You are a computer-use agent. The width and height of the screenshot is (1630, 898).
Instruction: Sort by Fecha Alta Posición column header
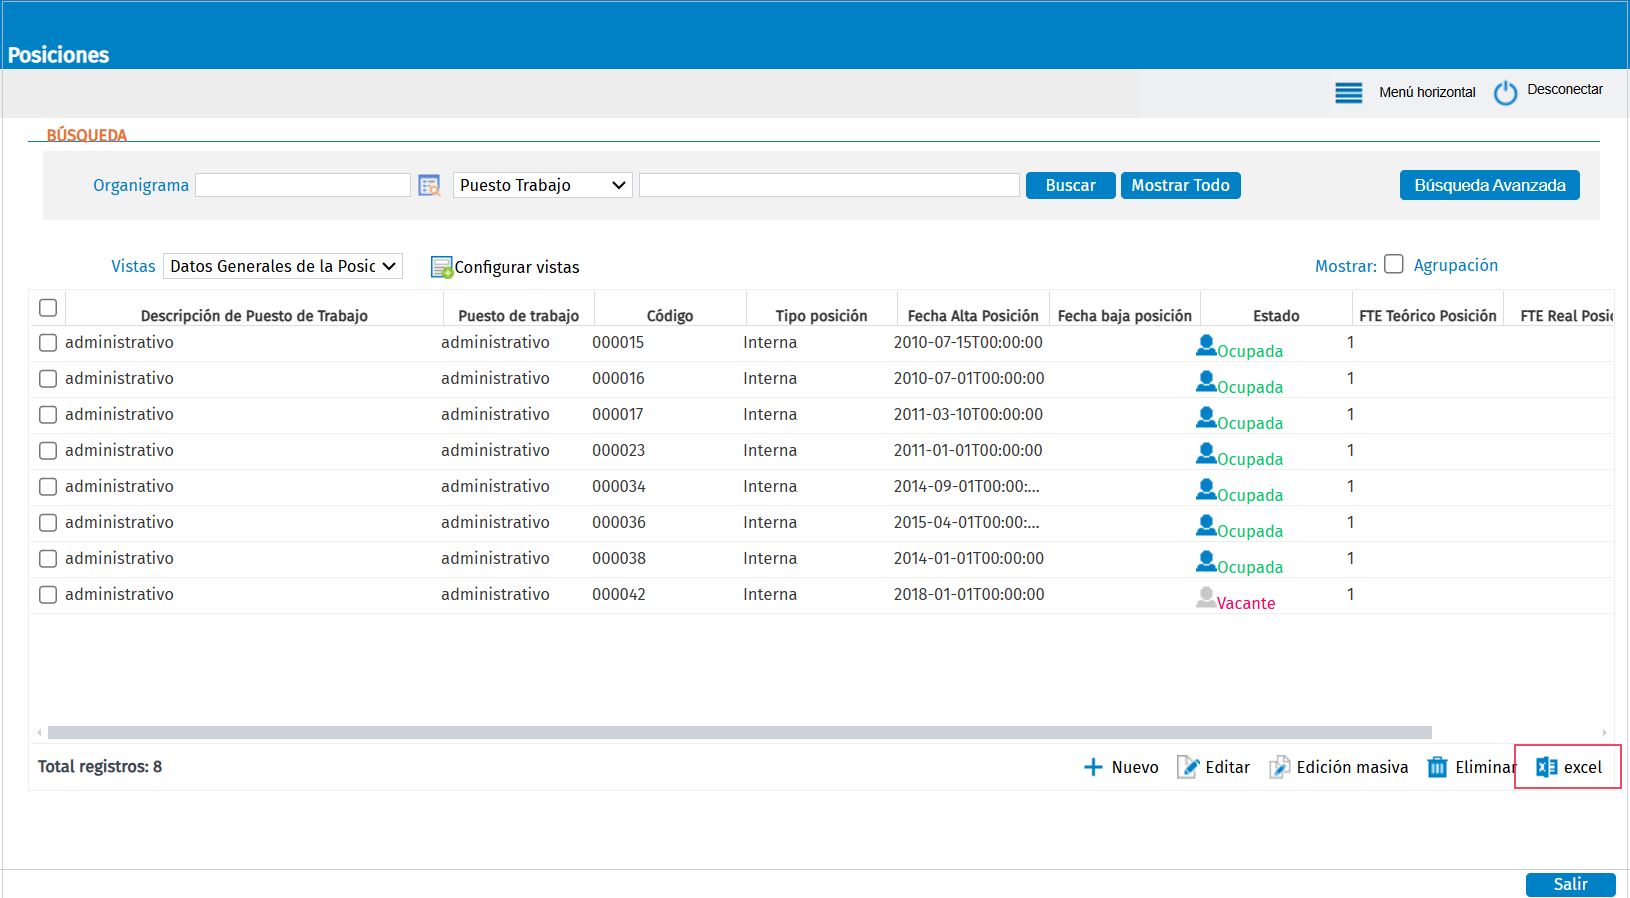click(x=973, y=316)
